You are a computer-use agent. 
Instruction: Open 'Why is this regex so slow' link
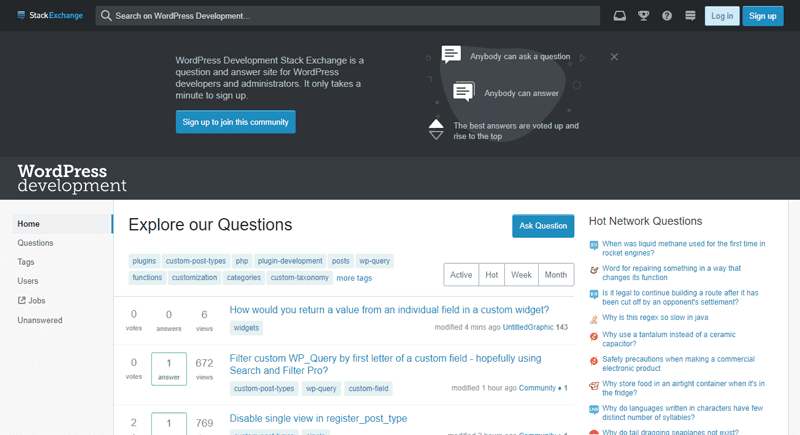[x=655, y=317]
